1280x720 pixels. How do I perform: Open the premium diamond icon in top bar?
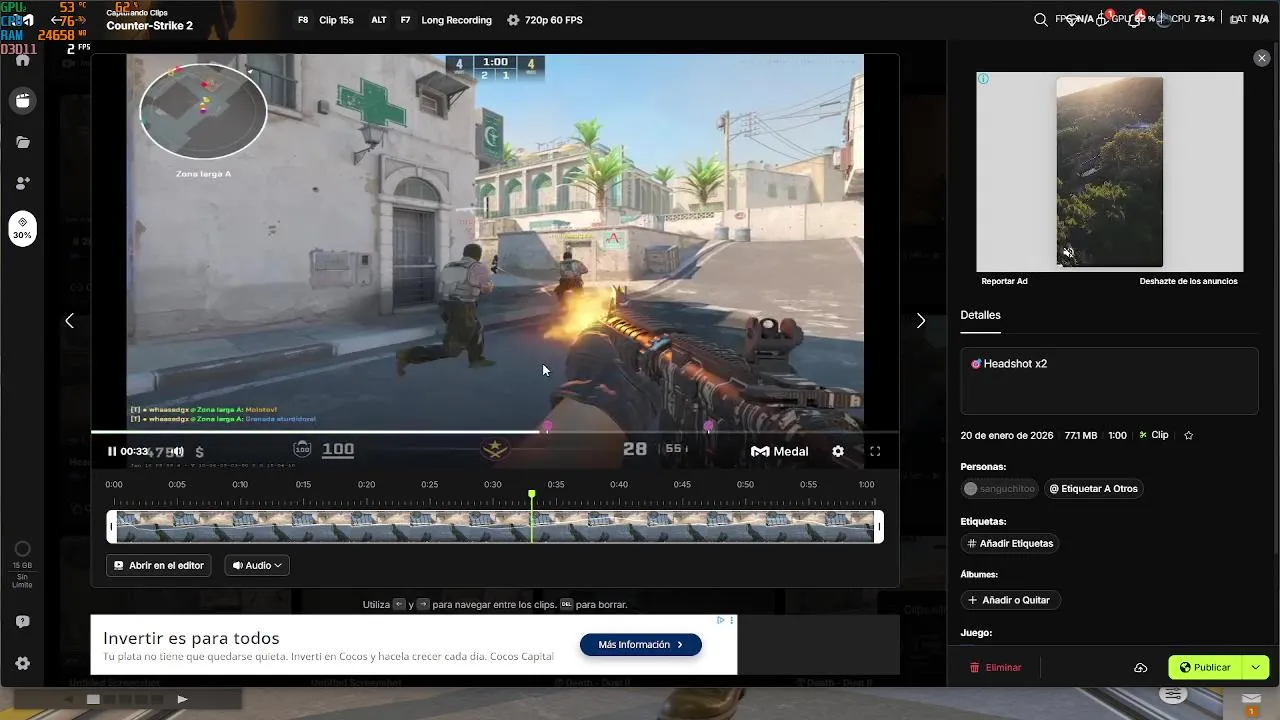click(x=1072, y=20)
